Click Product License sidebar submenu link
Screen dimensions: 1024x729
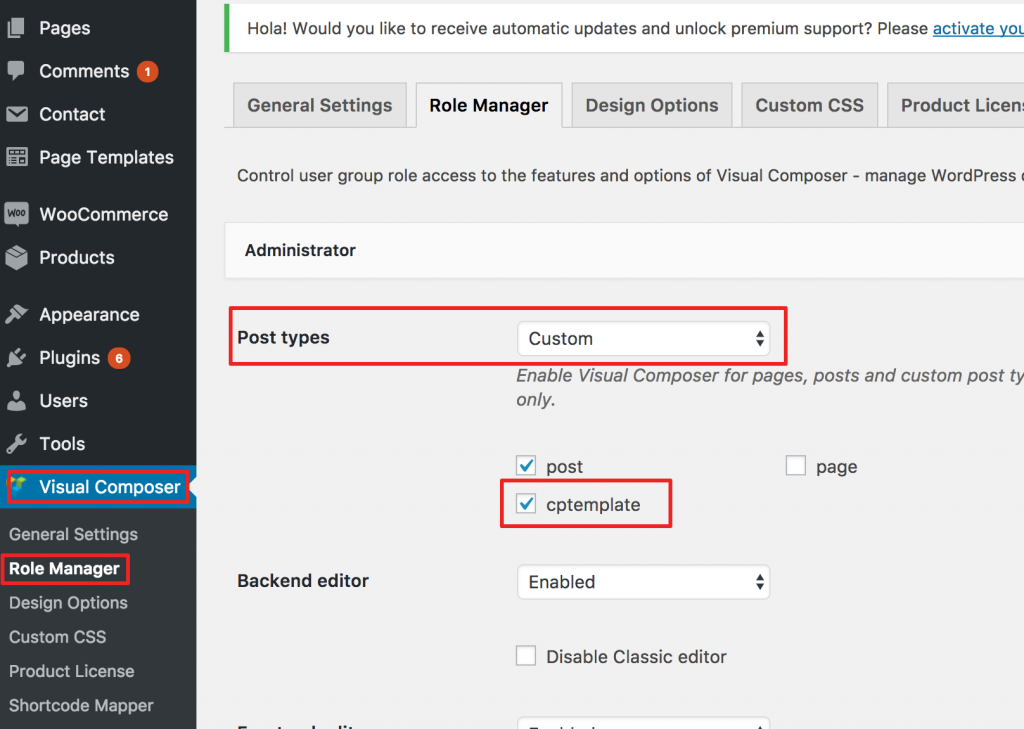click(x=71, y=671)
